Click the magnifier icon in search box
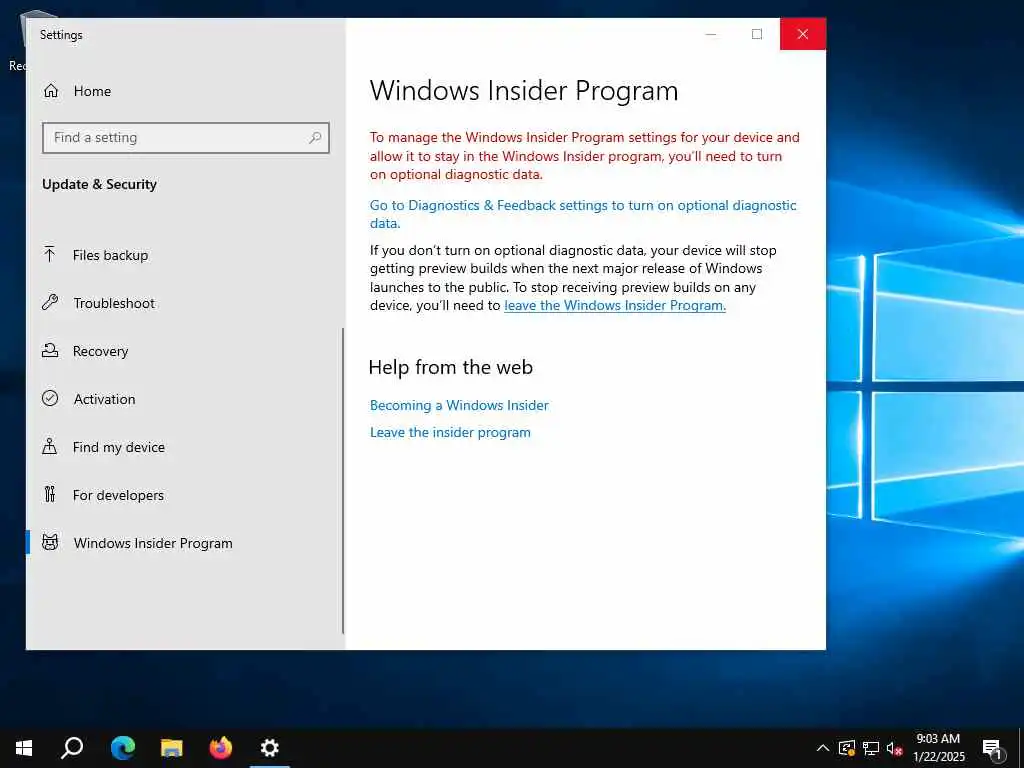Screen dimensions: 1024x768 click(x=315, y=138)
